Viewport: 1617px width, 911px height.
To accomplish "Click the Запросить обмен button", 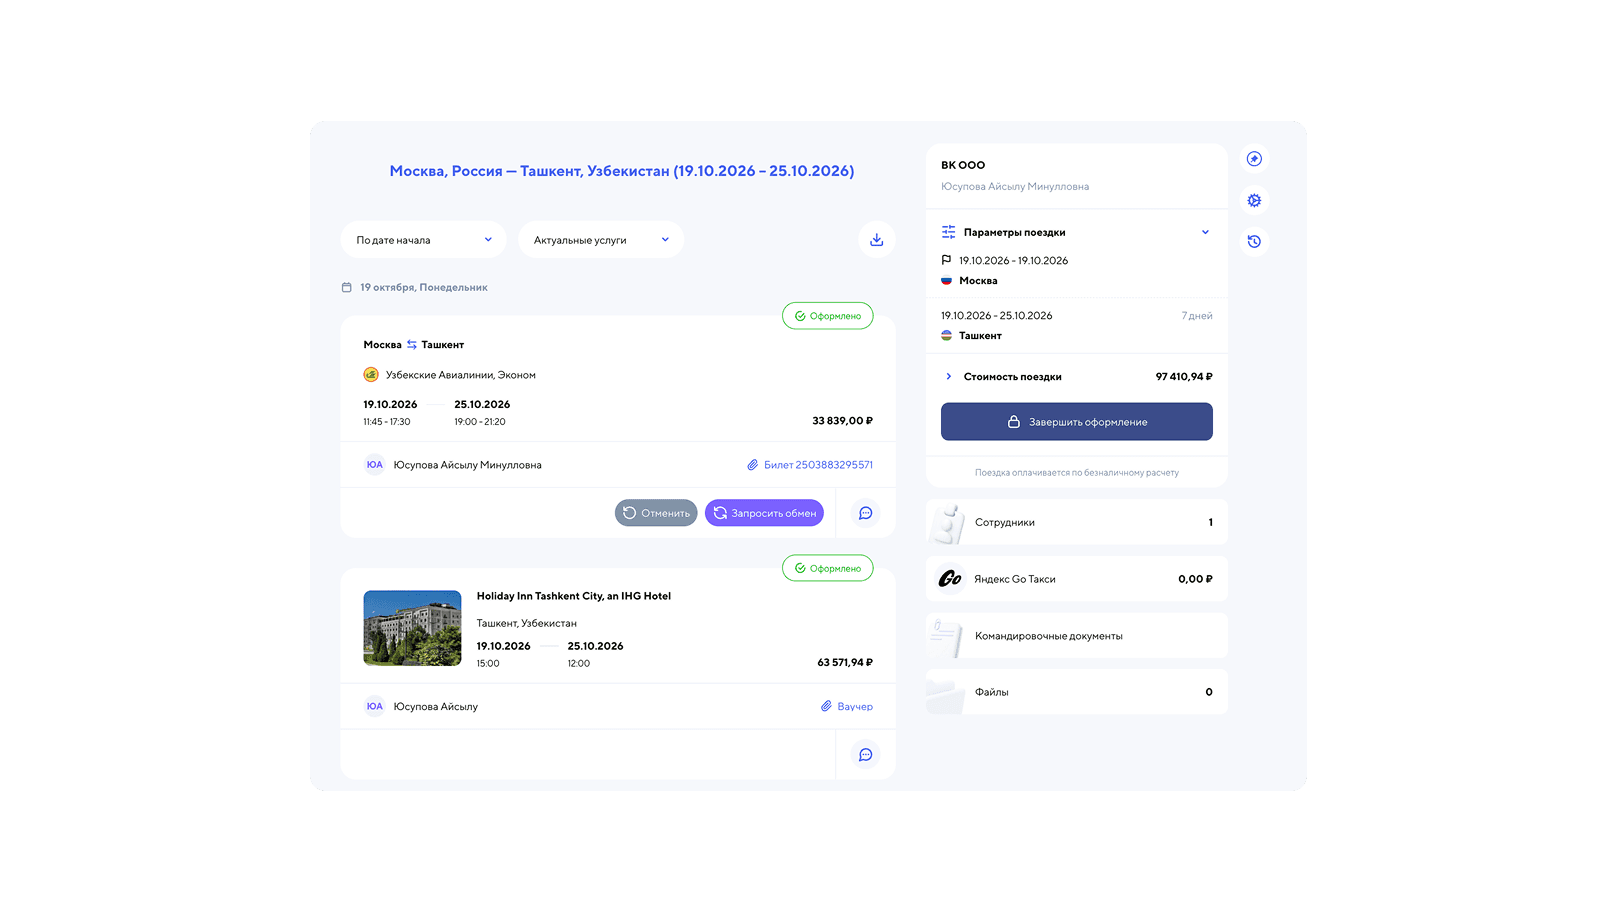I will 764,513.
